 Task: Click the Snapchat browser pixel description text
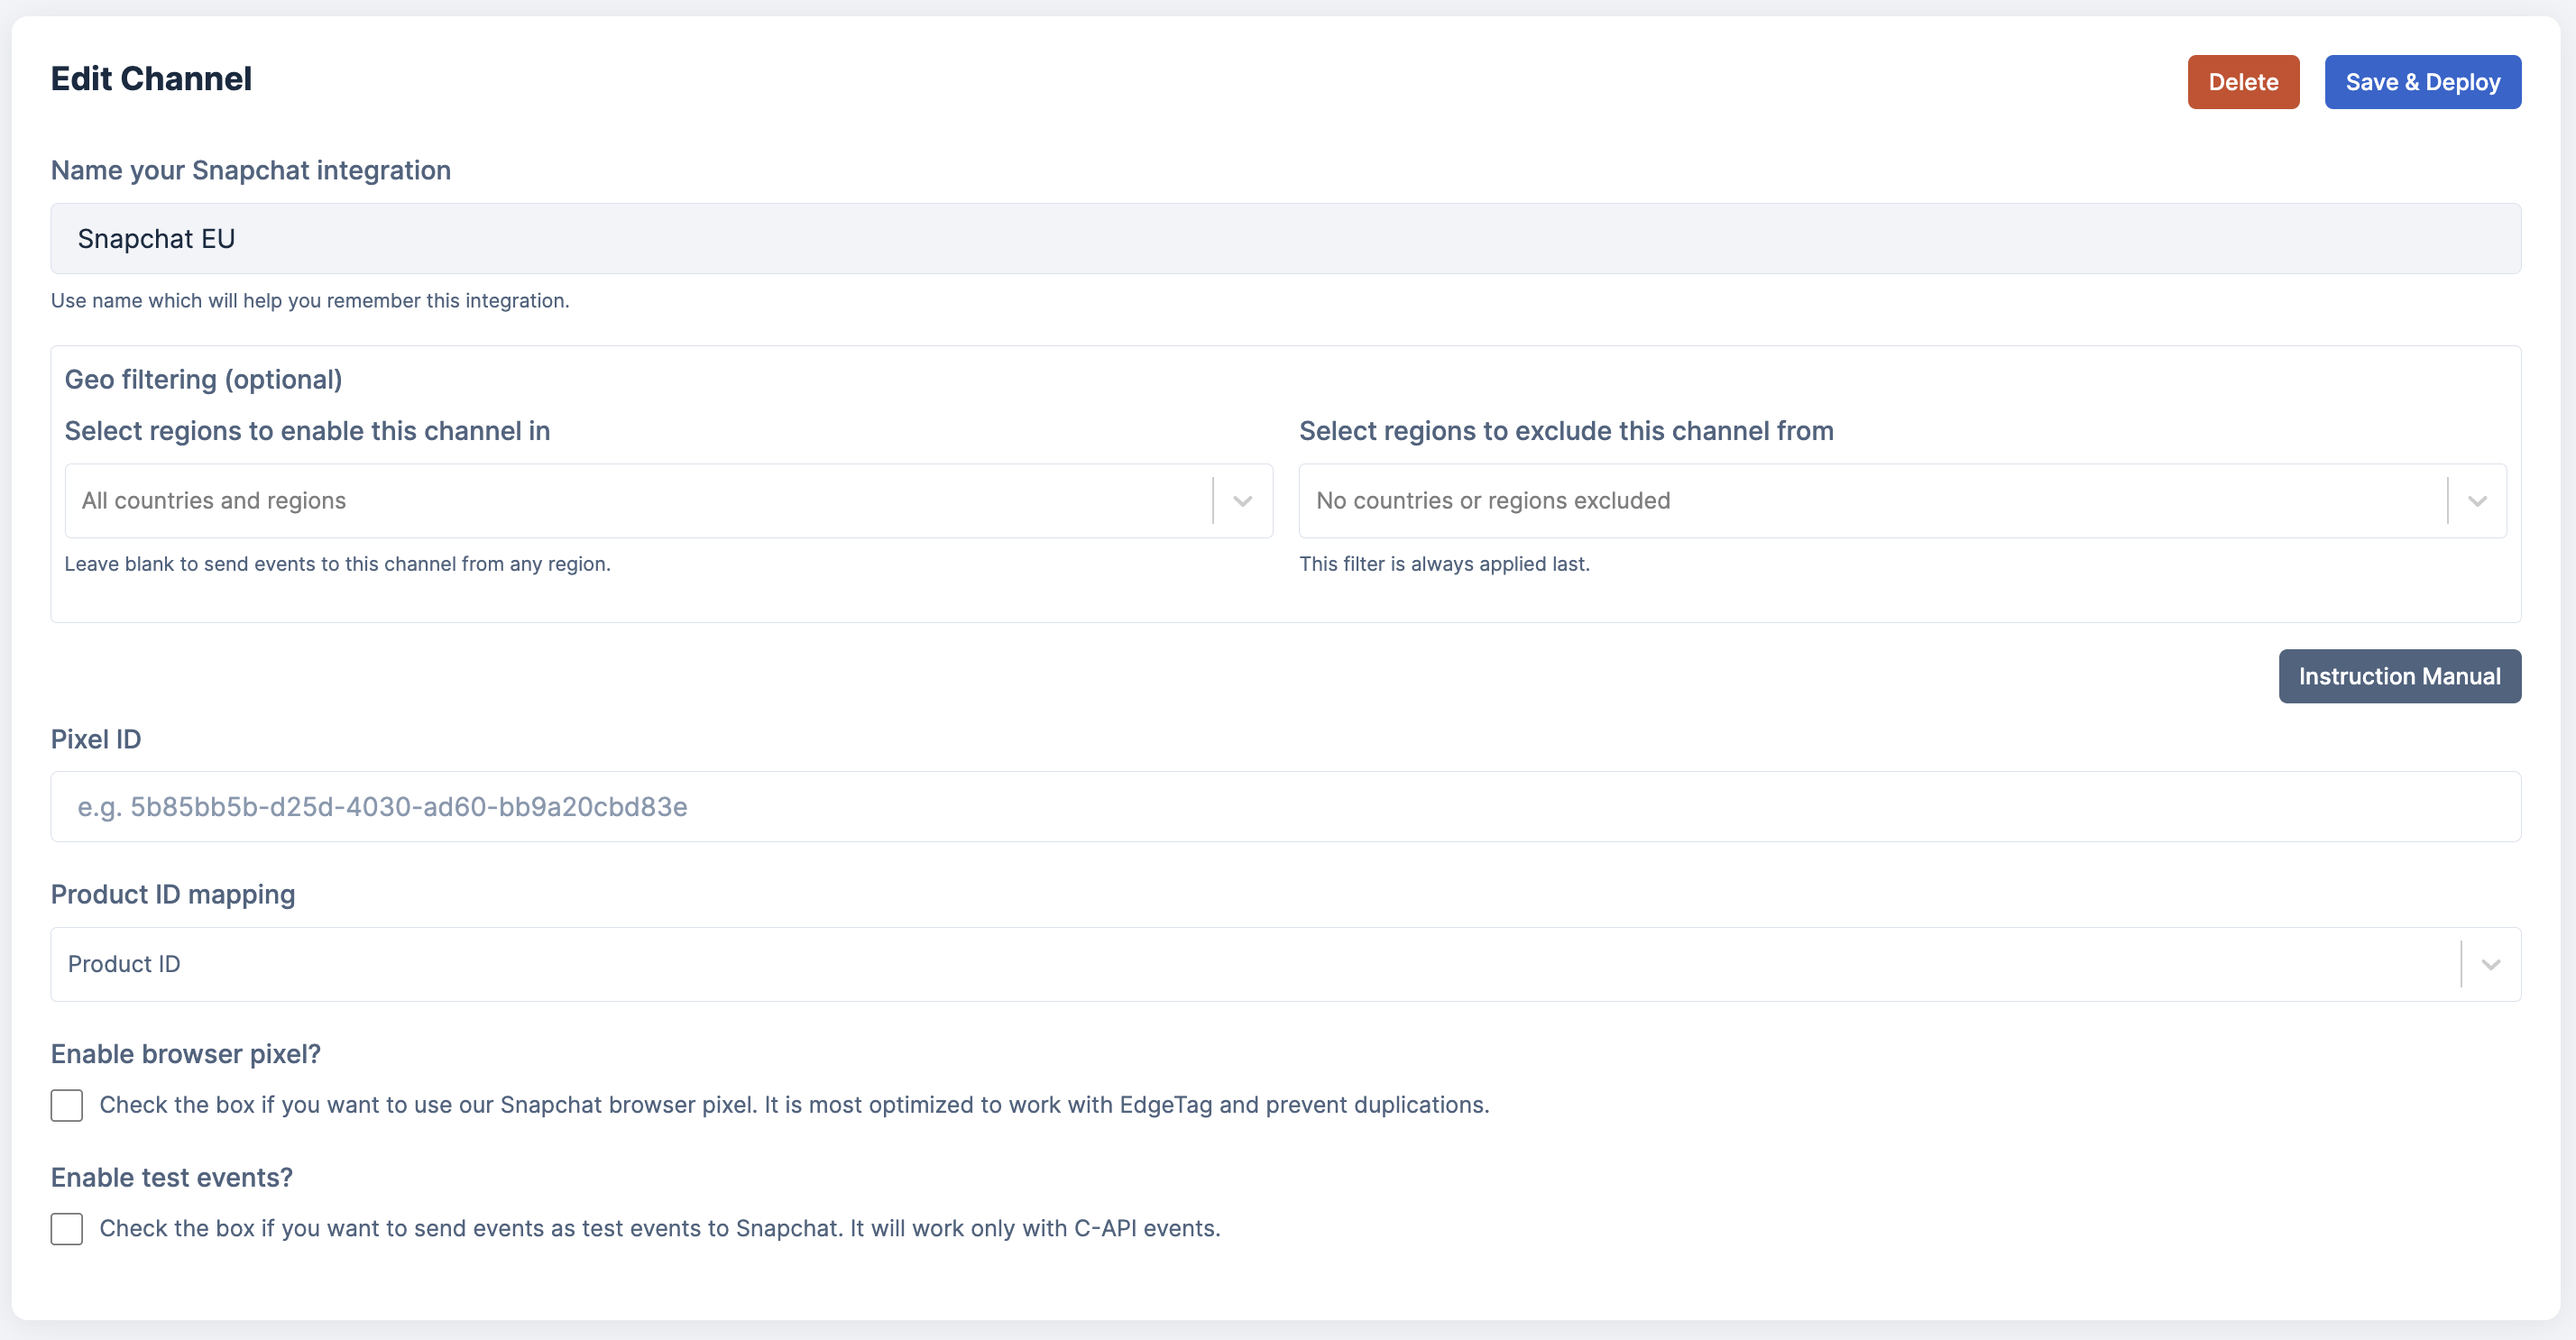pos(794,1105)
